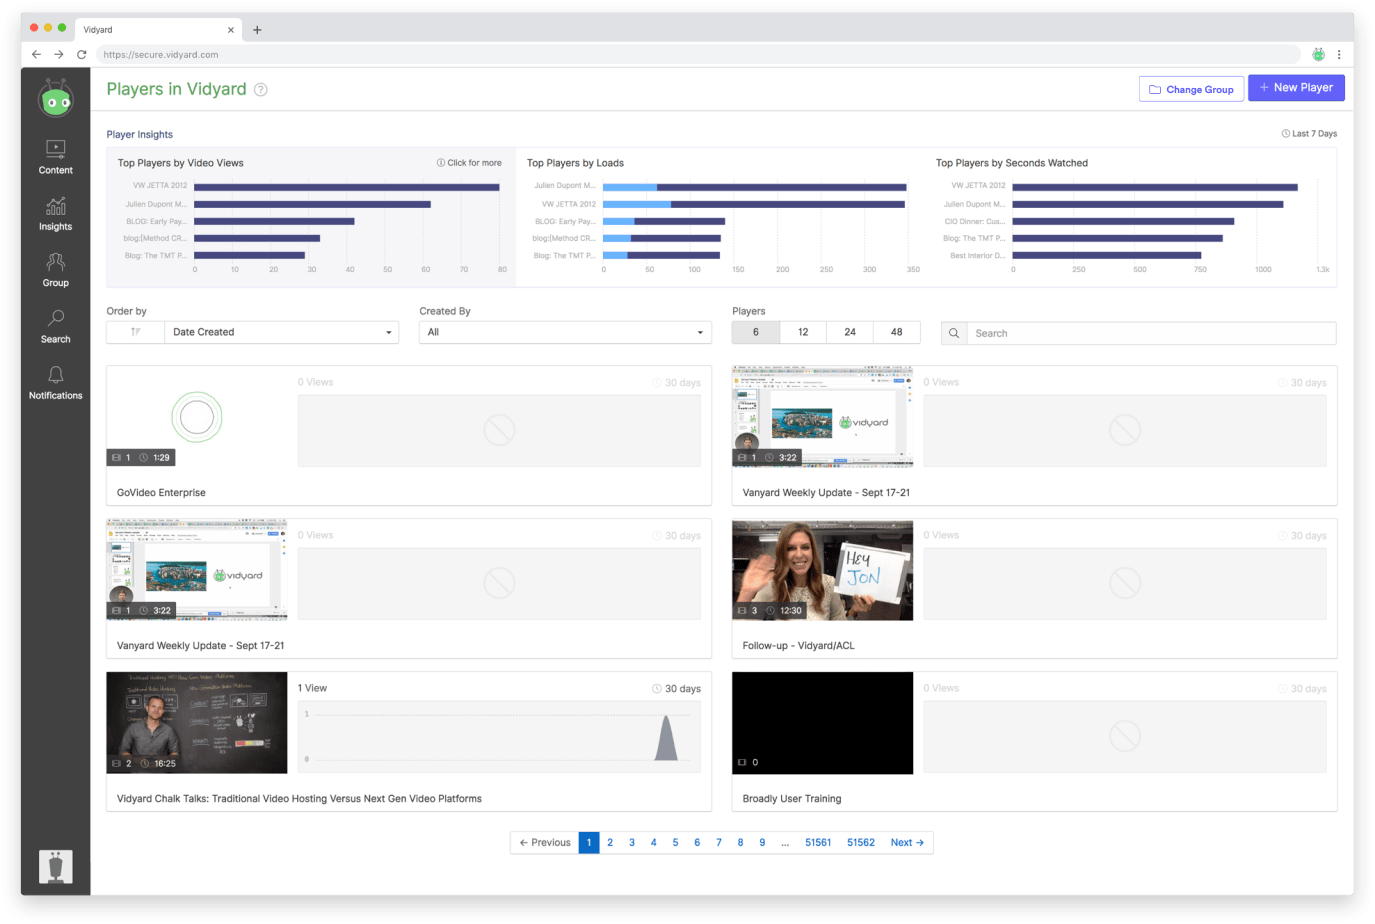
Task: Expand the Created By All dropdown
Action: (565, 332)
